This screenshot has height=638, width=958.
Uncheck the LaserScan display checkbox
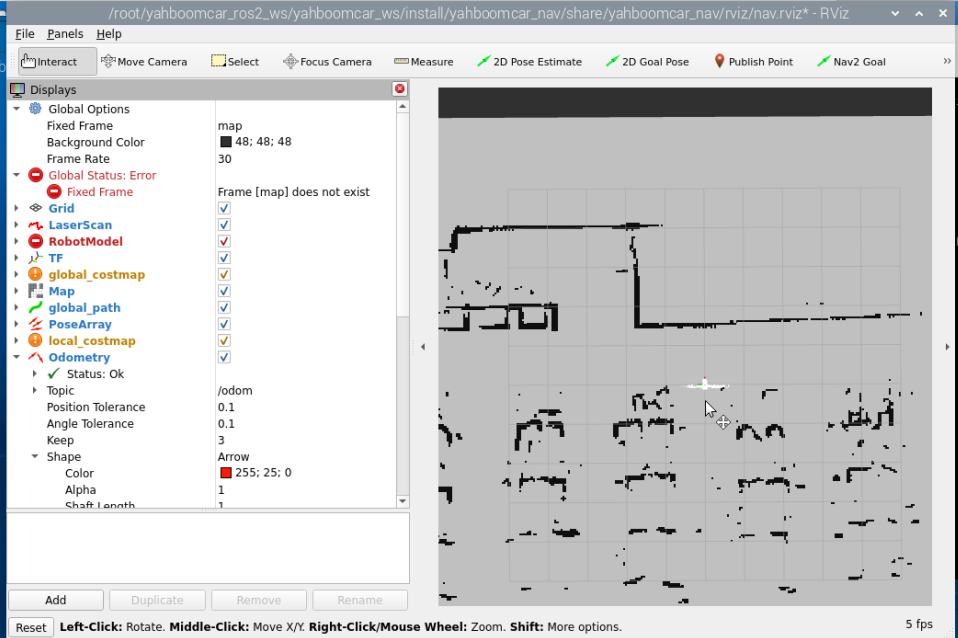click(224, 225)
